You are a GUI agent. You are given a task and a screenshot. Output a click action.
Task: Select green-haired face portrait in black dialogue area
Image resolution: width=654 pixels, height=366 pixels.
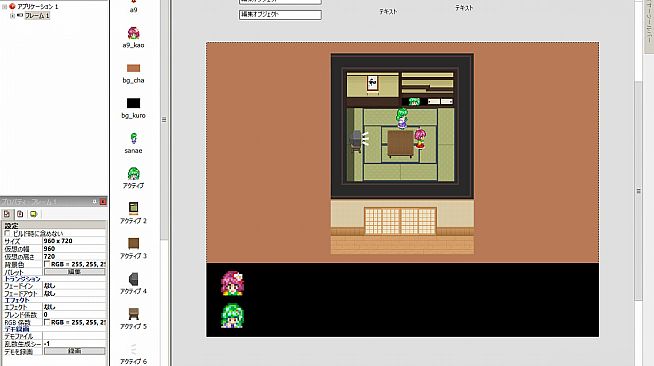[x=232, y=316]
